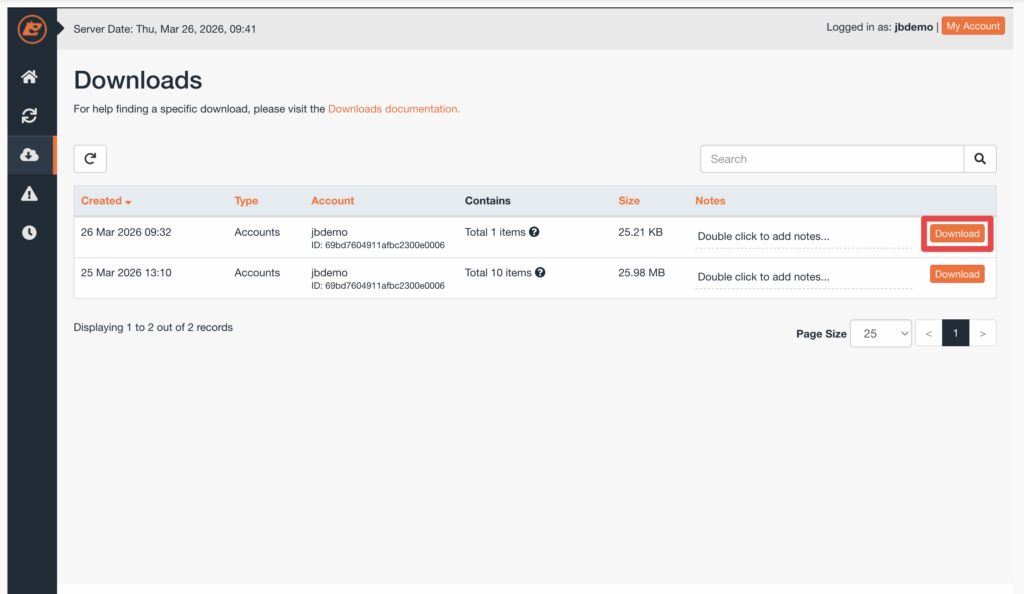Open the Home dashboard sidebar icon

[x=30, y=77]
